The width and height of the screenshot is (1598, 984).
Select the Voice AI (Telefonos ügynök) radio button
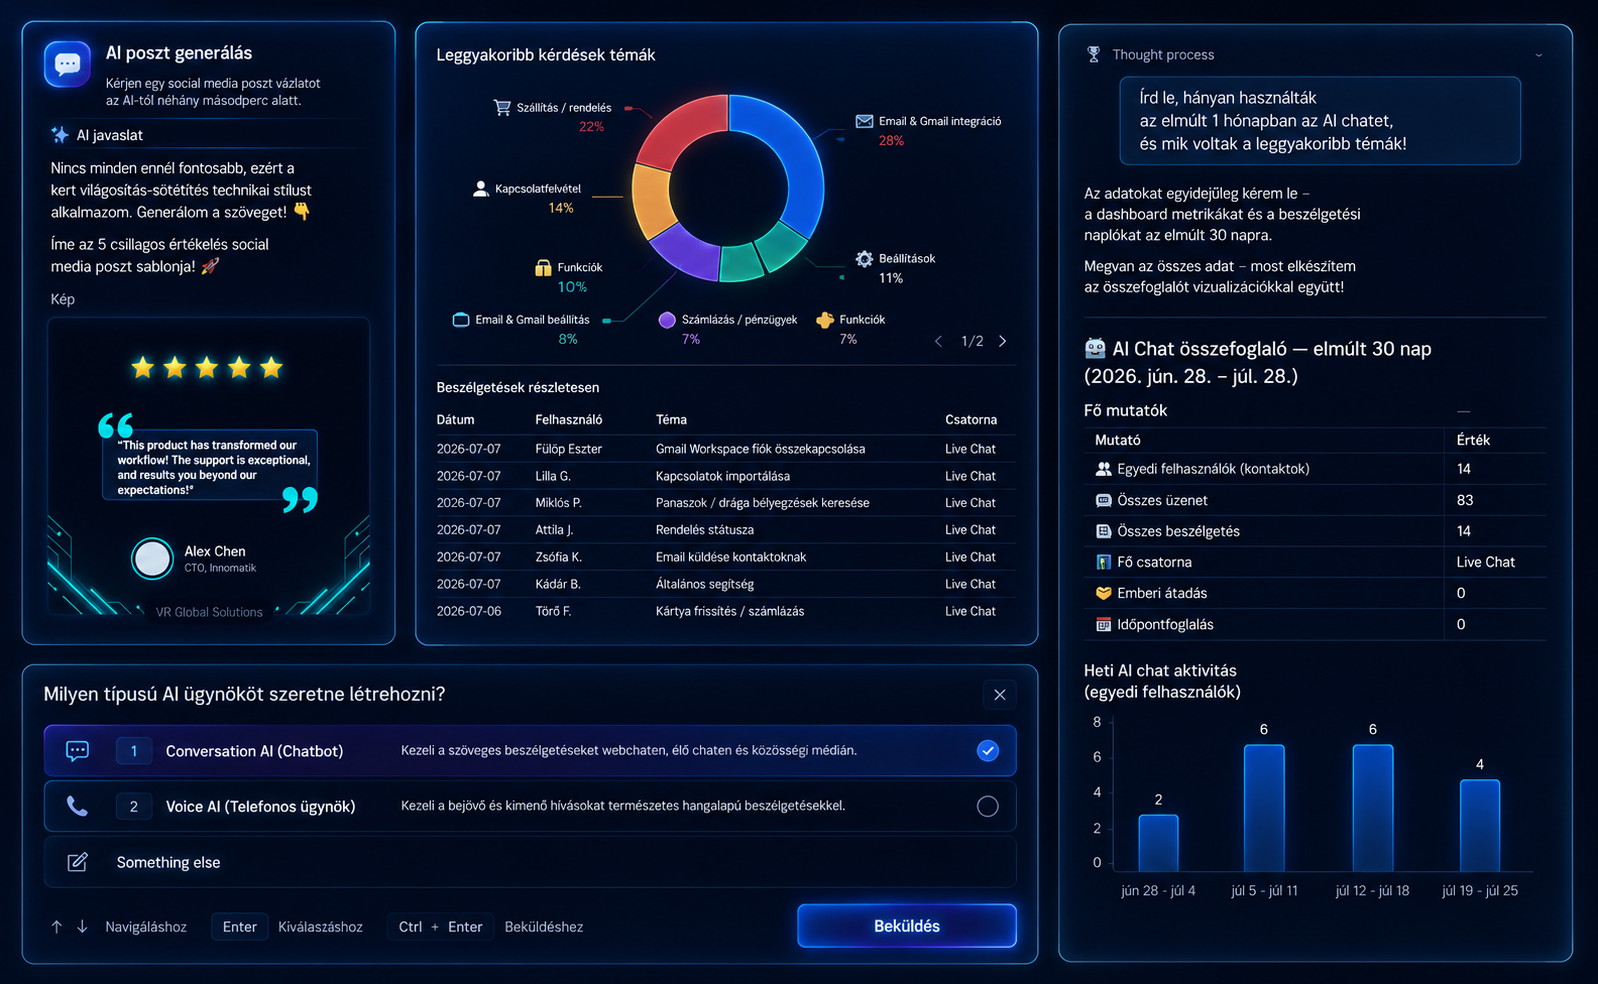988,806
